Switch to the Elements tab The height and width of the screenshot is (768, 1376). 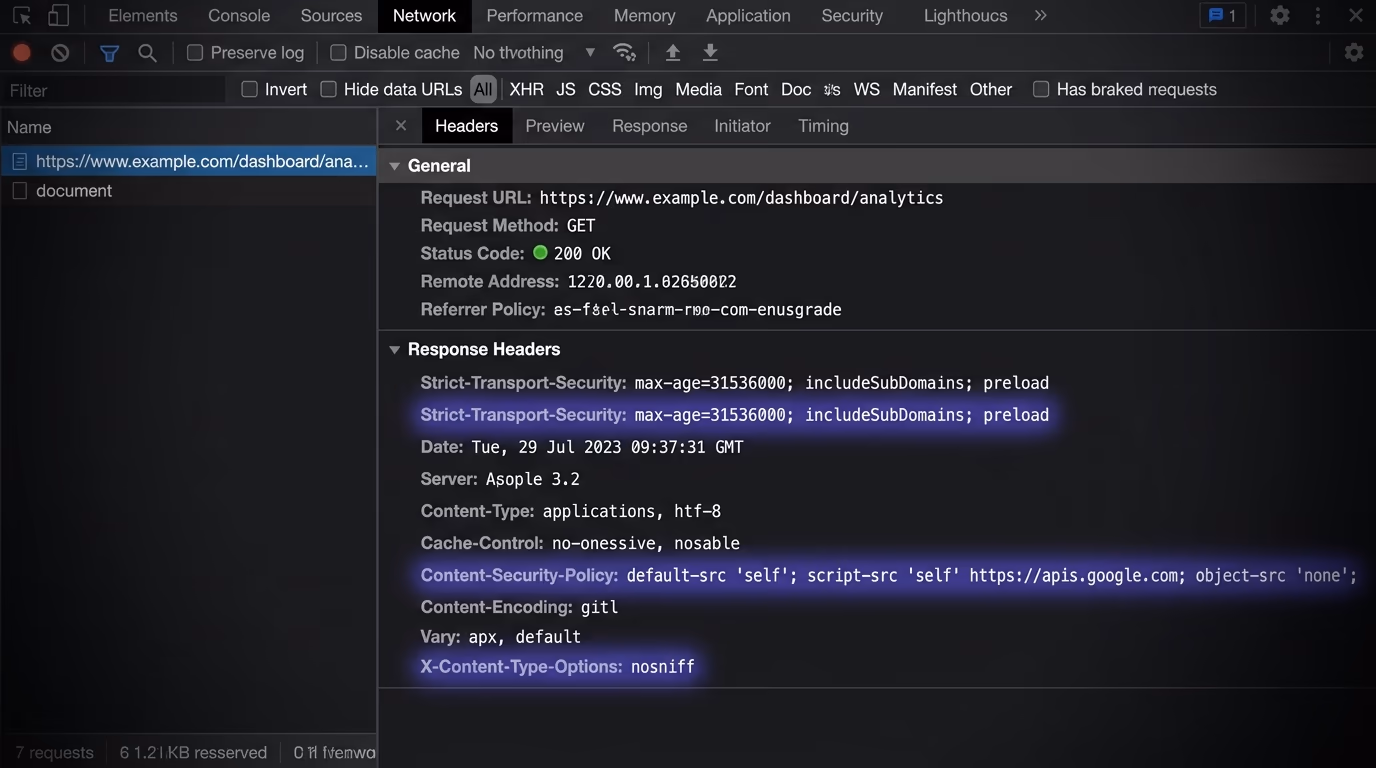point(143,16)
